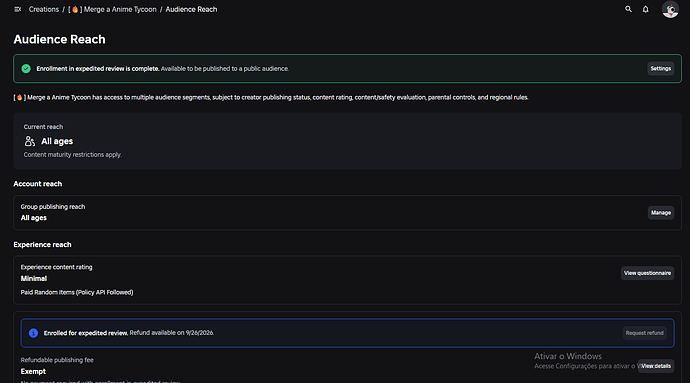690x383 pixels.
Task: Select Audience Reach breadcrumb
Action: [191, 9]
